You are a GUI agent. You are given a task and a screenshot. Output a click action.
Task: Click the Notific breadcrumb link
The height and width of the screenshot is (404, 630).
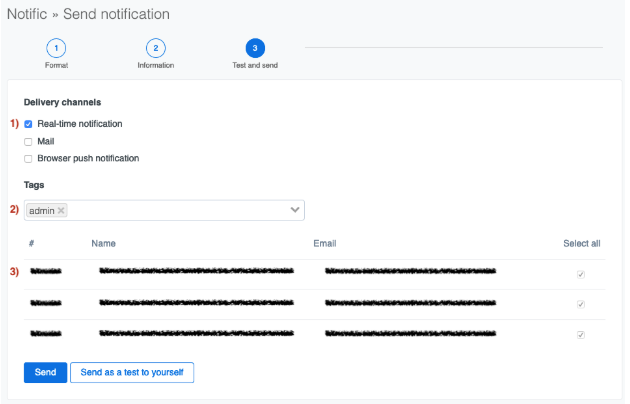point(27,14)
